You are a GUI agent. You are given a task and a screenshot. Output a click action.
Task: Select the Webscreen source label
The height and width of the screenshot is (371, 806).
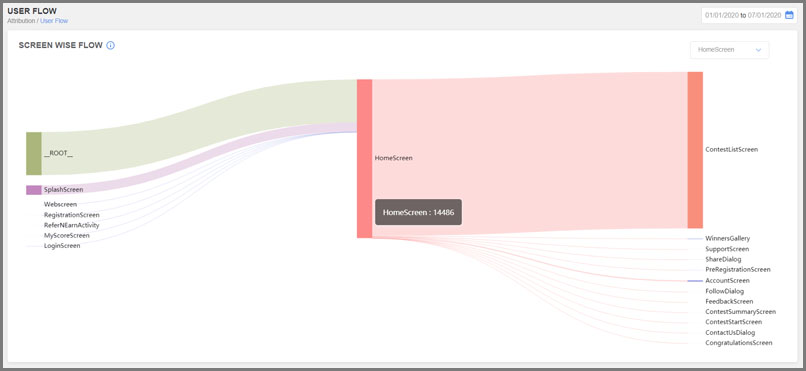60,205
